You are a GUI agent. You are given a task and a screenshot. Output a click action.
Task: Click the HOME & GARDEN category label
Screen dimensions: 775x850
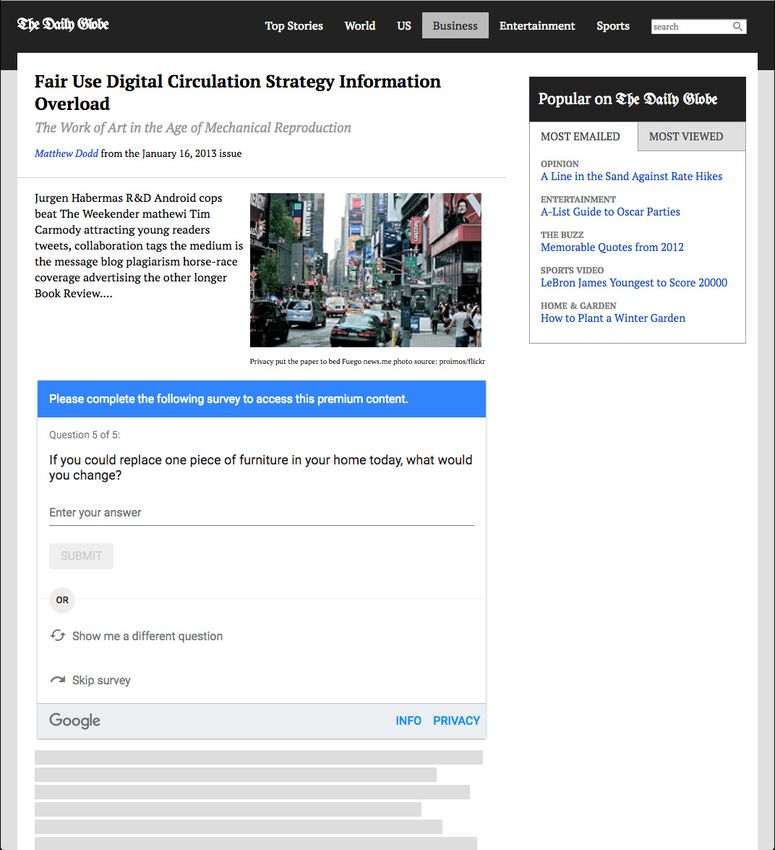click(578, 305)
